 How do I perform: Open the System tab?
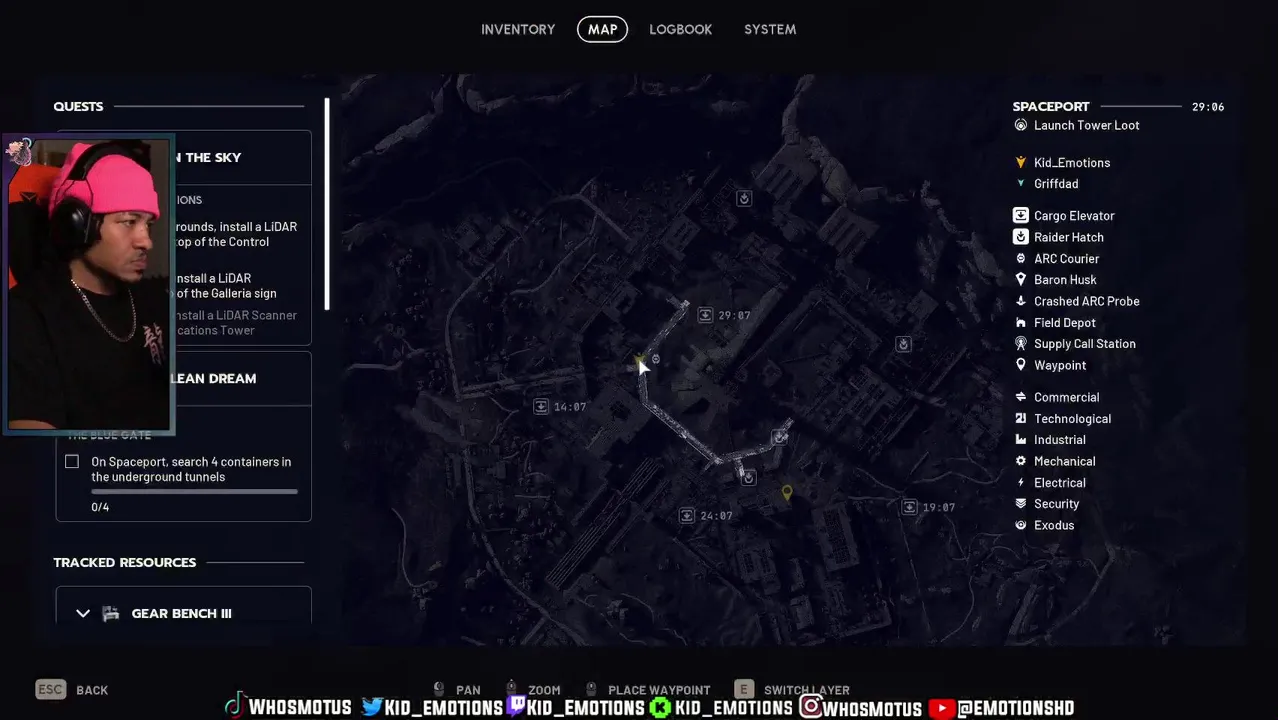click(x=770, y=29)
